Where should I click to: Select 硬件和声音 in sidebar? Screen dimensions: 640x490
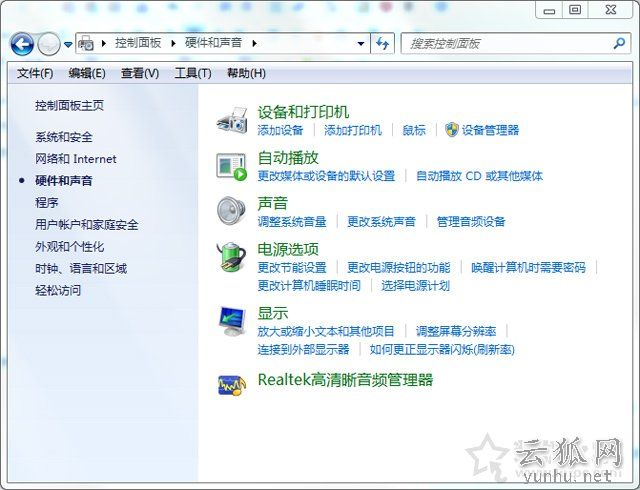[64, 180]
